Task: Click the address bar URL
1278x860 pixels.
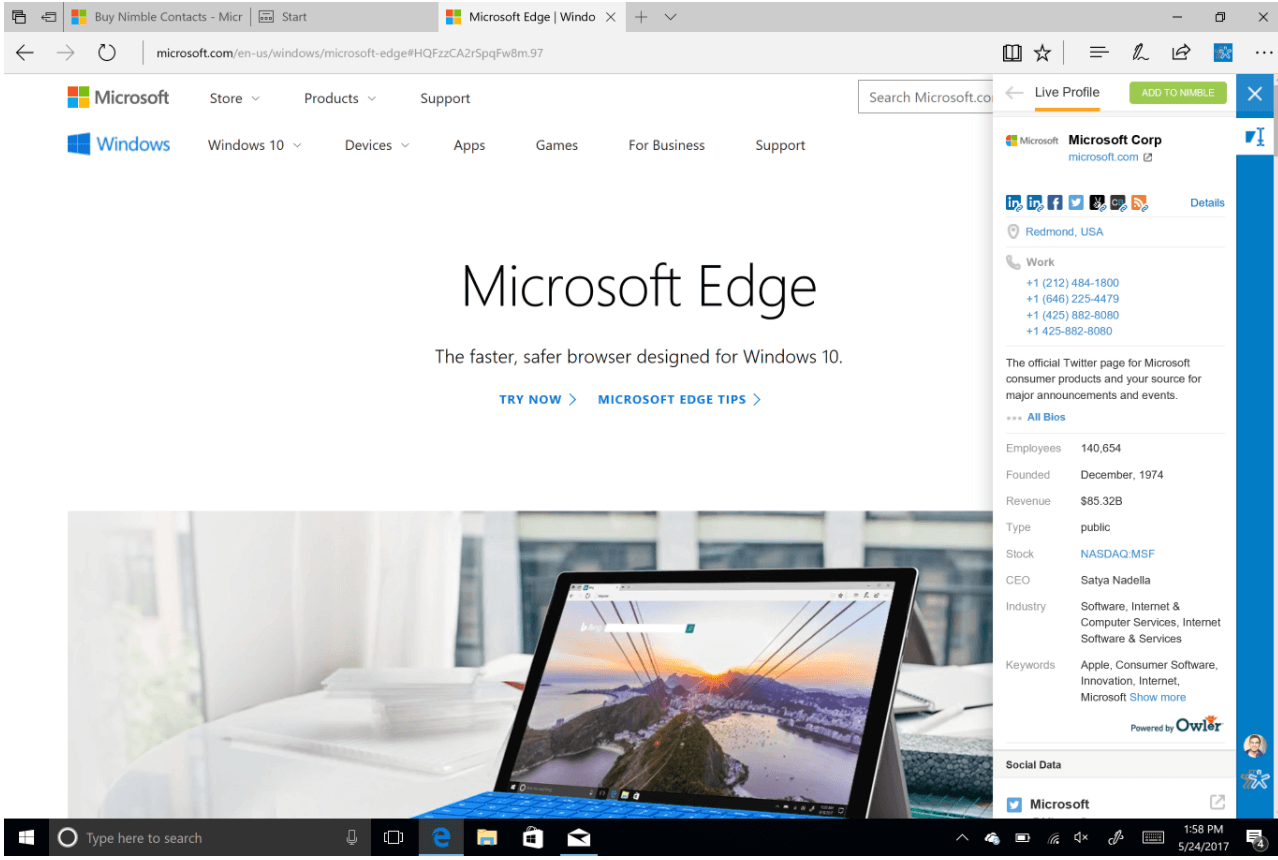Action: pyautogui.click(x=350, y=53)
